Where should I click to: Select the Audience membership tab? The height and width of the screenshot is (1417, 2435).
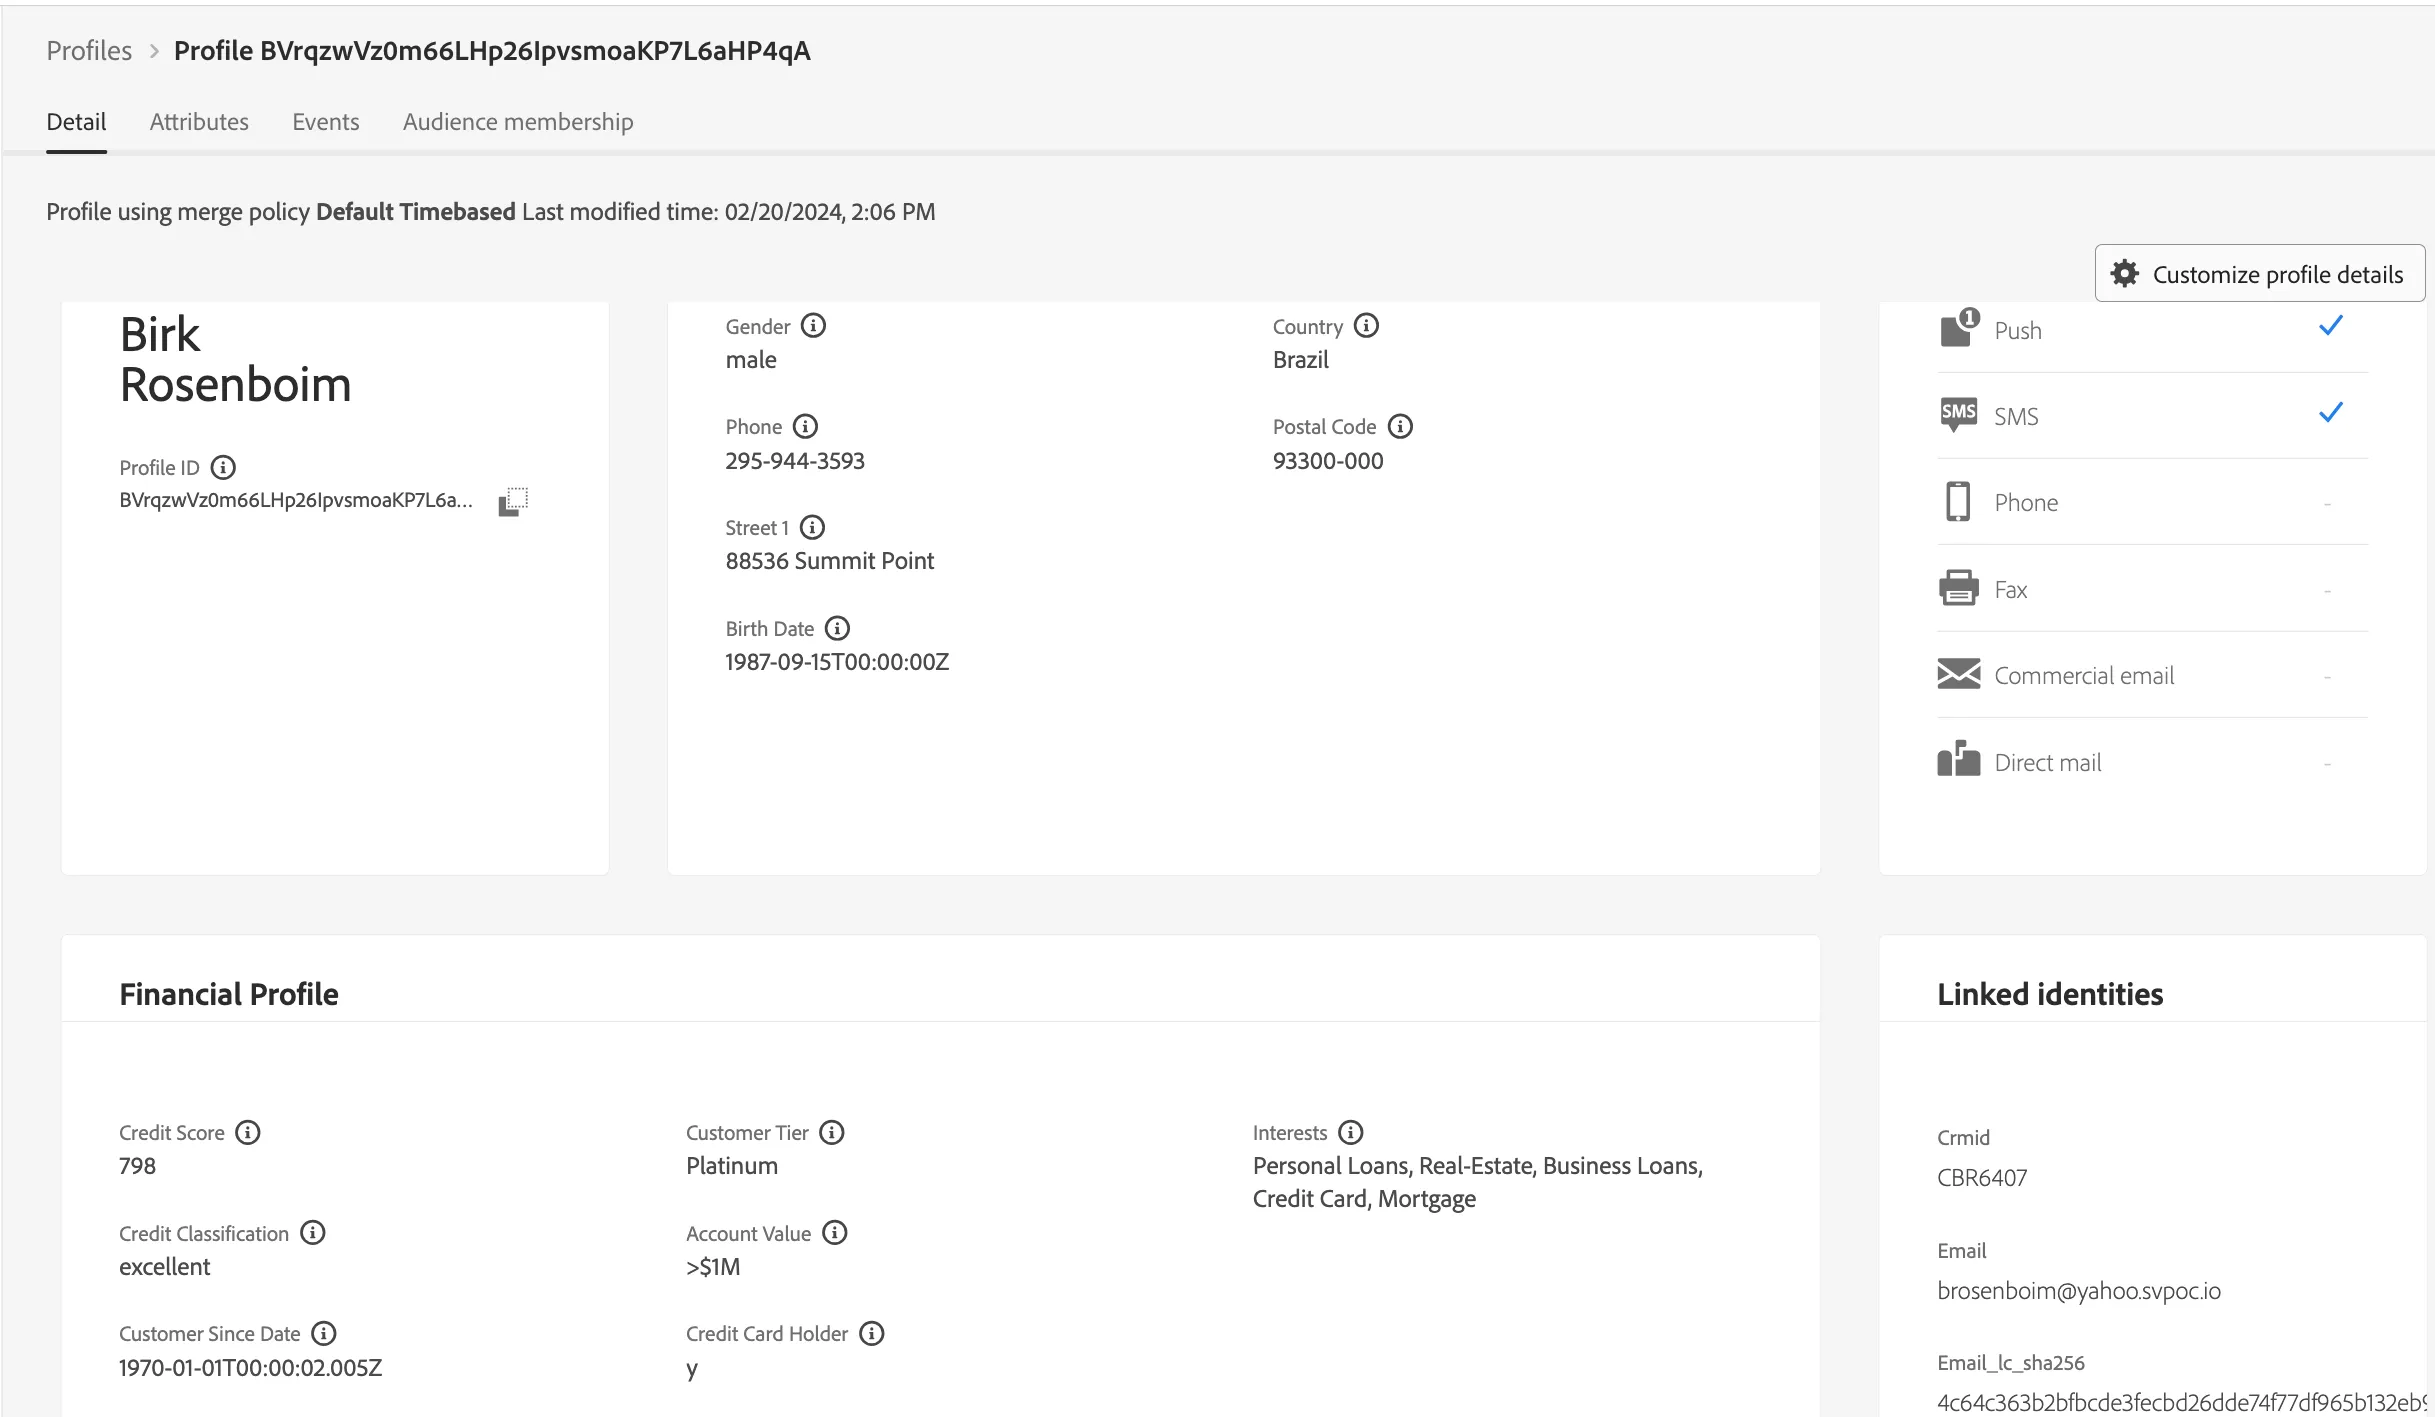[518, 122]
